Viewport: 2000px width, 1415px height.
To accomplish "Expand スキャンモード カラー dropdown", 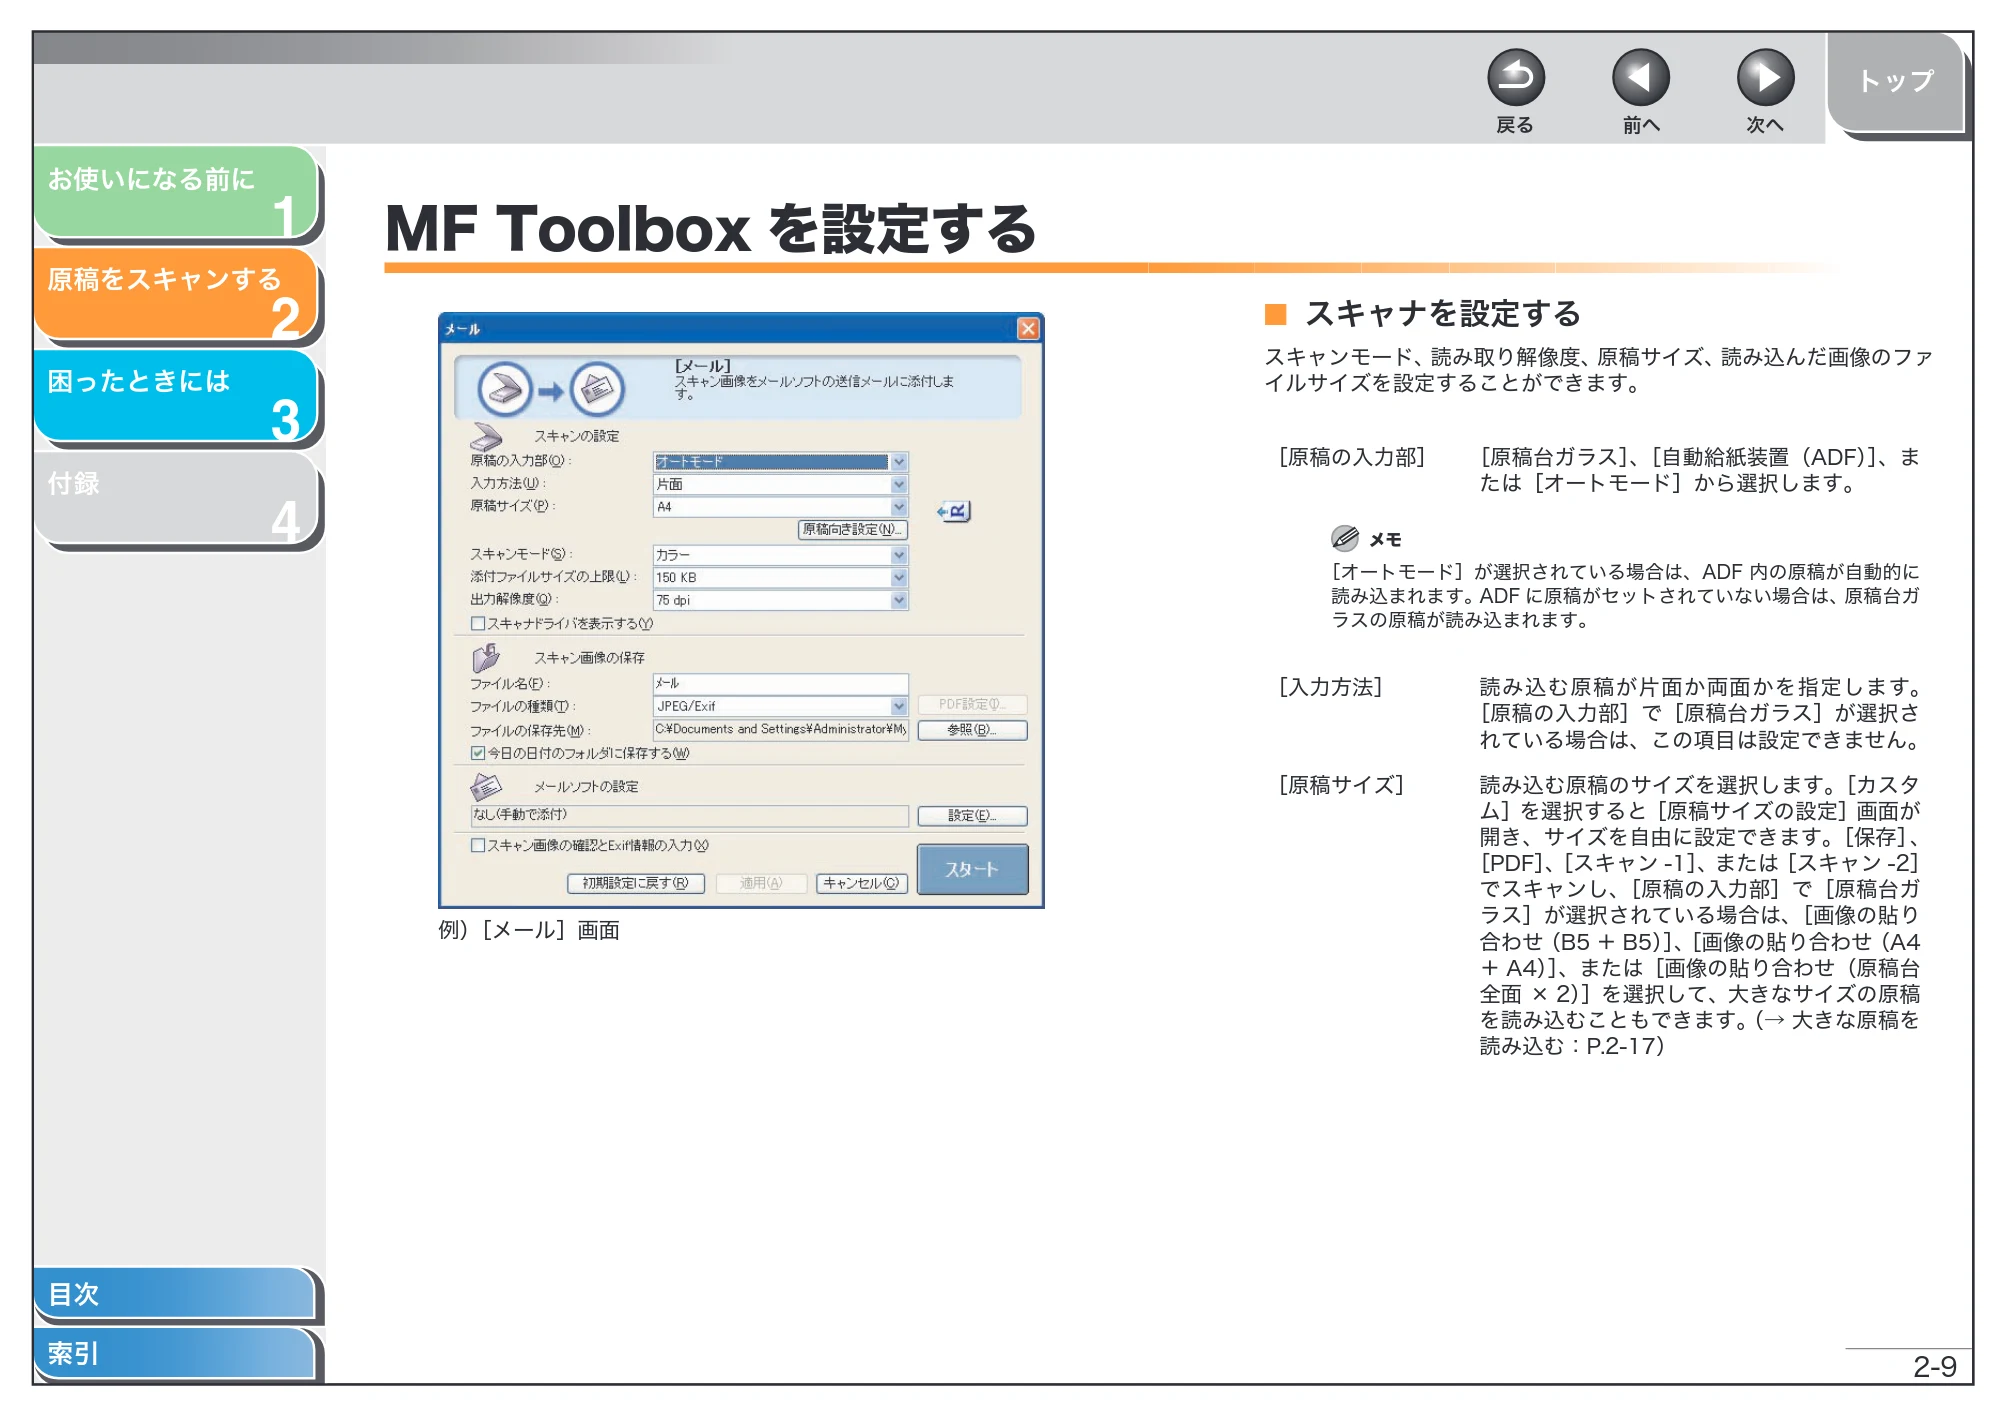I will click(x=899, y=555).
